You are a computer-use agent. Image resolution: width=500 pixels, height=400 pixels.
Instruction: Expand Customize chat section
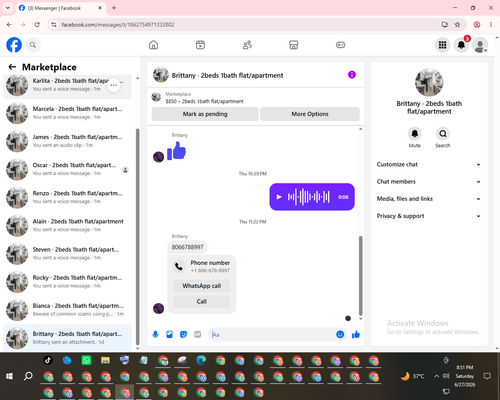[429, 164]
